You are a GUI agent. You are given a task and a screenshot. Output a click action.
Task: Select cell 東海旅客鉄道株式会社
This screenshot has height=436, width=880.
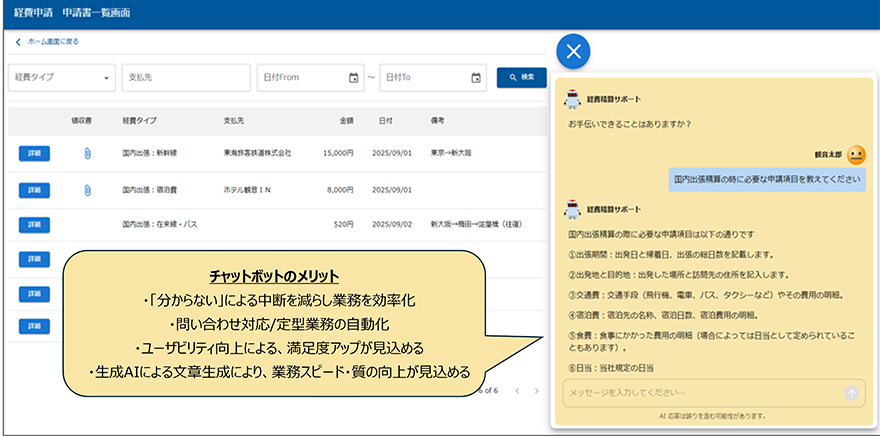click(x=257, y=153)
